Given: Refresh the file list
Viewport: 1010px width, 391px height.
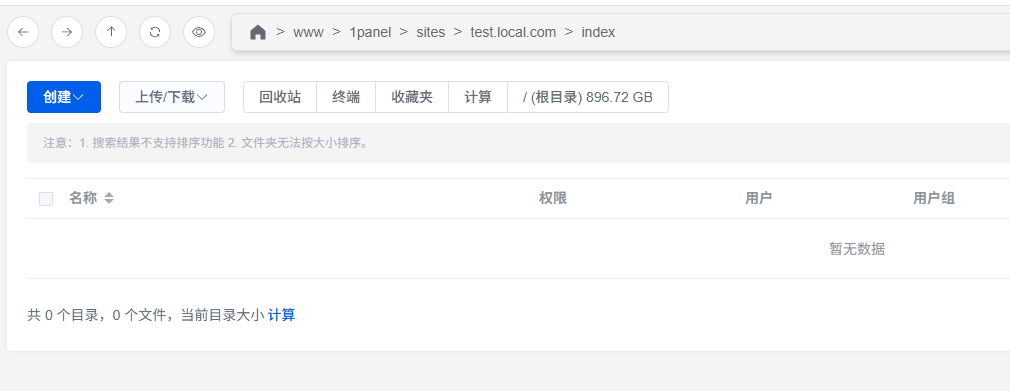Looking at the screenshot, I should 155,32.
